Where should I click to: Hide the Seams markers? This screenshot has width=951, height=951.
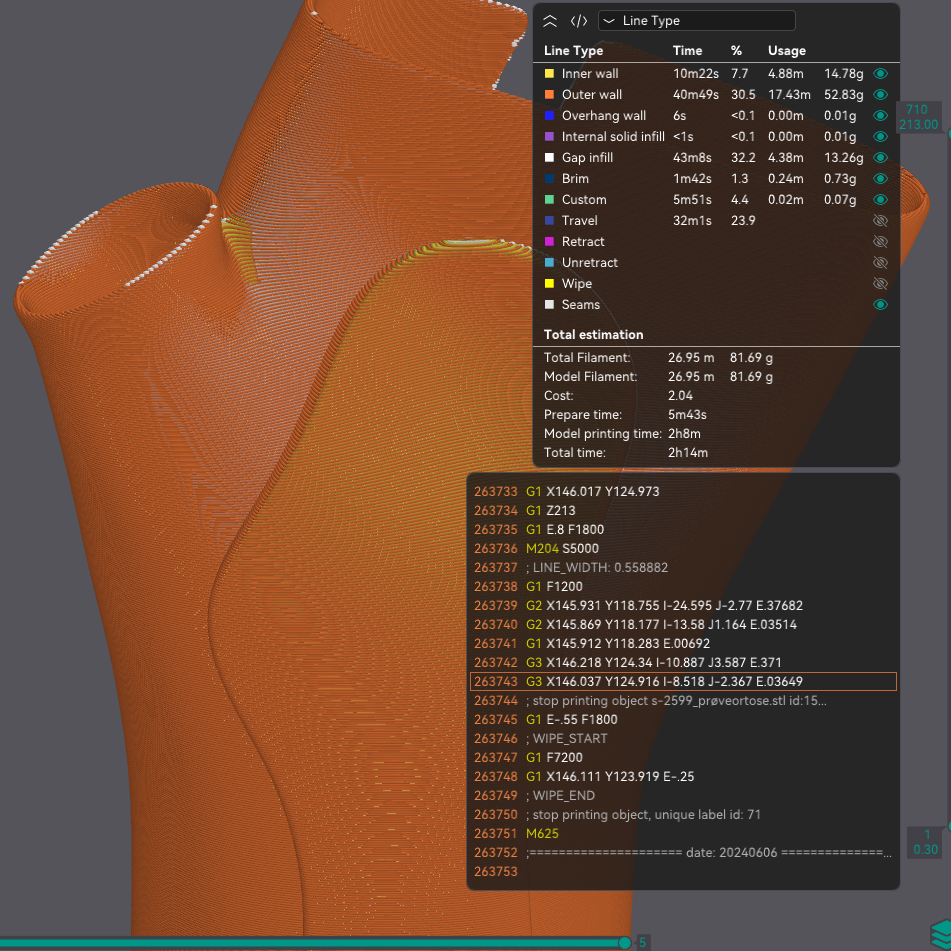tap(880, 305)
